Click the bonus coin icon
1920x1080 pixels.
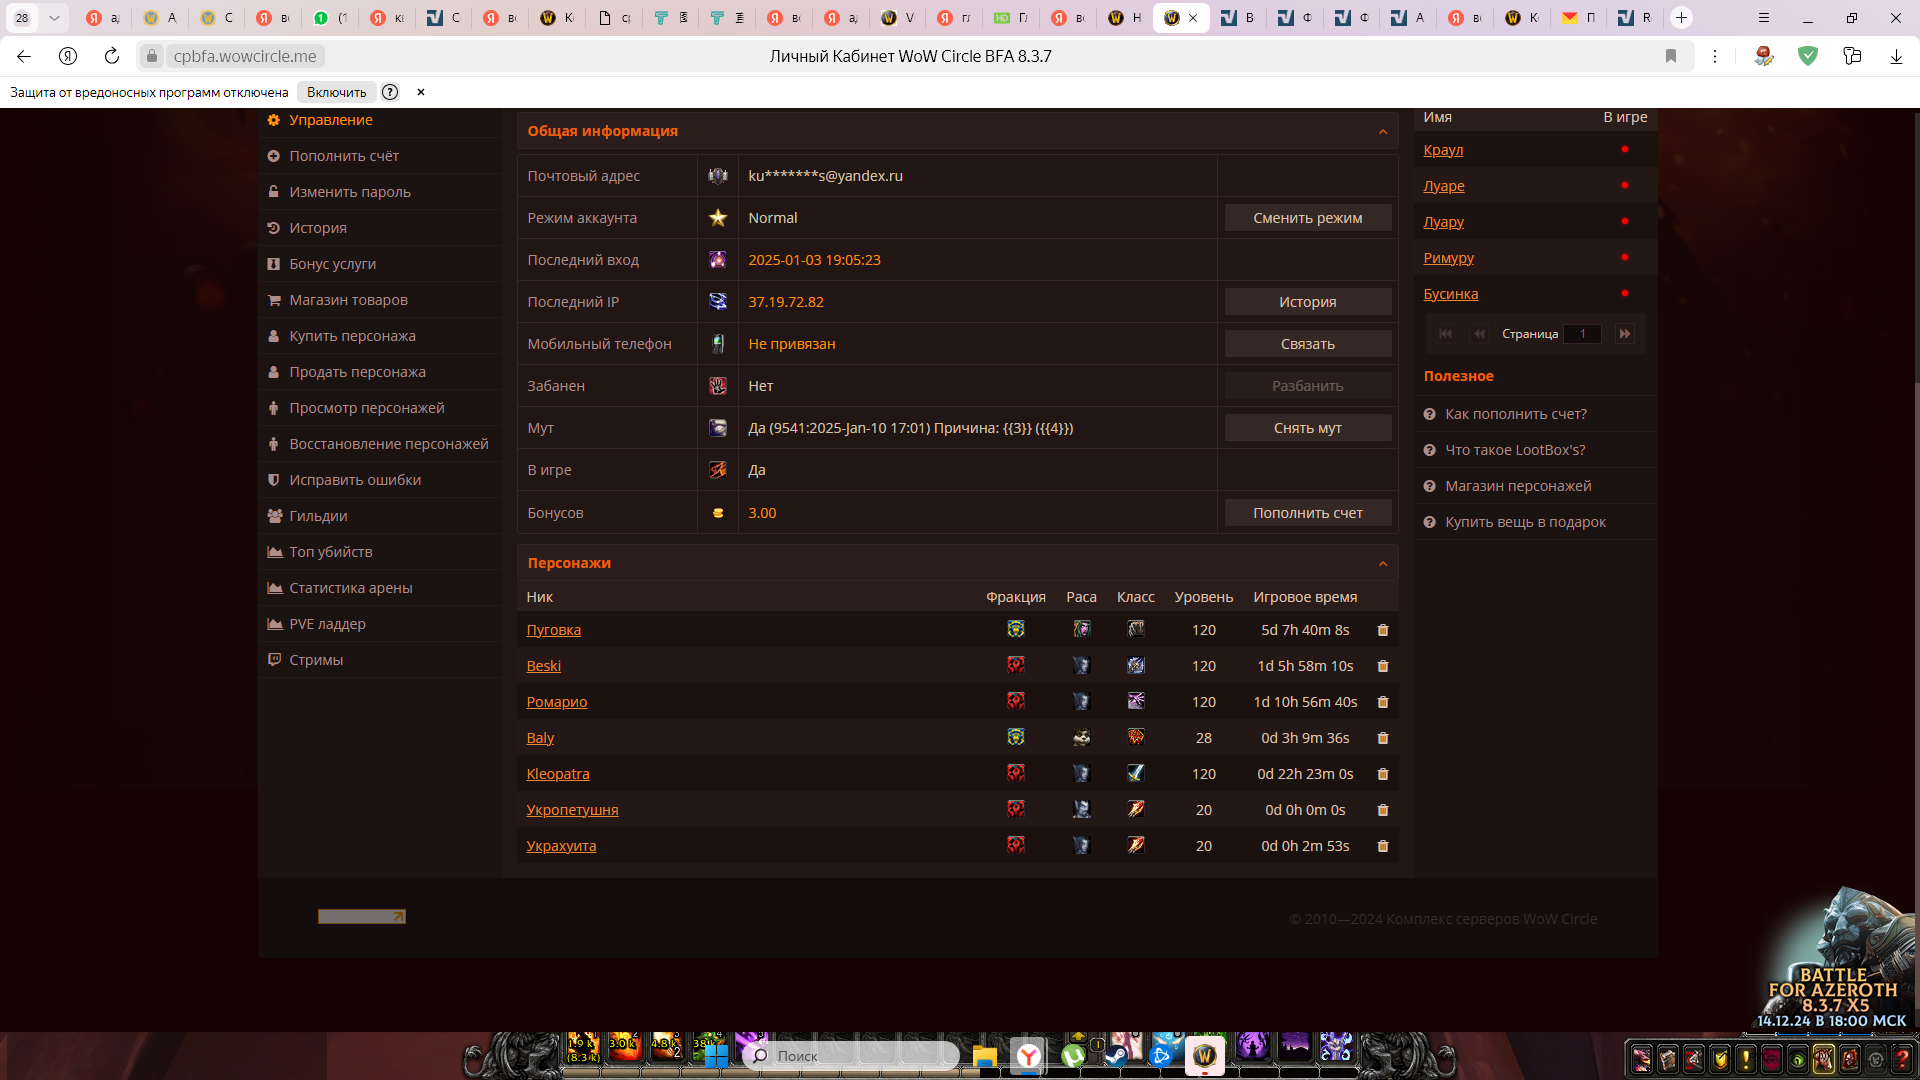pyautogui.click(x=718, y=513)
